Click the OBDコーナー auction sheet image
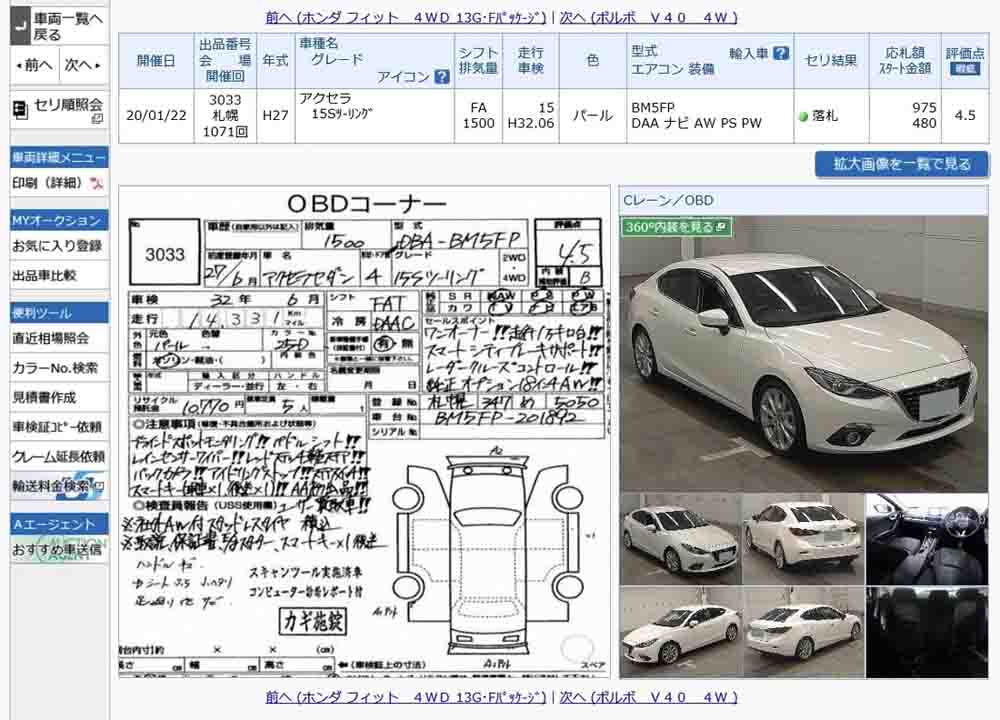Image resolution: width=1000 pixels, height=720 pixels. [x=365, y=432]
